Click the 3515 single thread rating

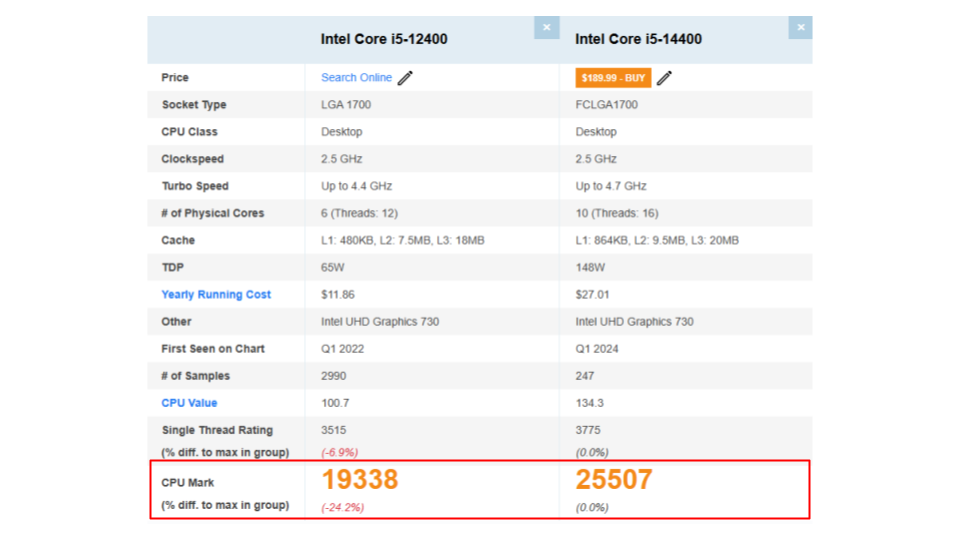(x=334, y=430)
